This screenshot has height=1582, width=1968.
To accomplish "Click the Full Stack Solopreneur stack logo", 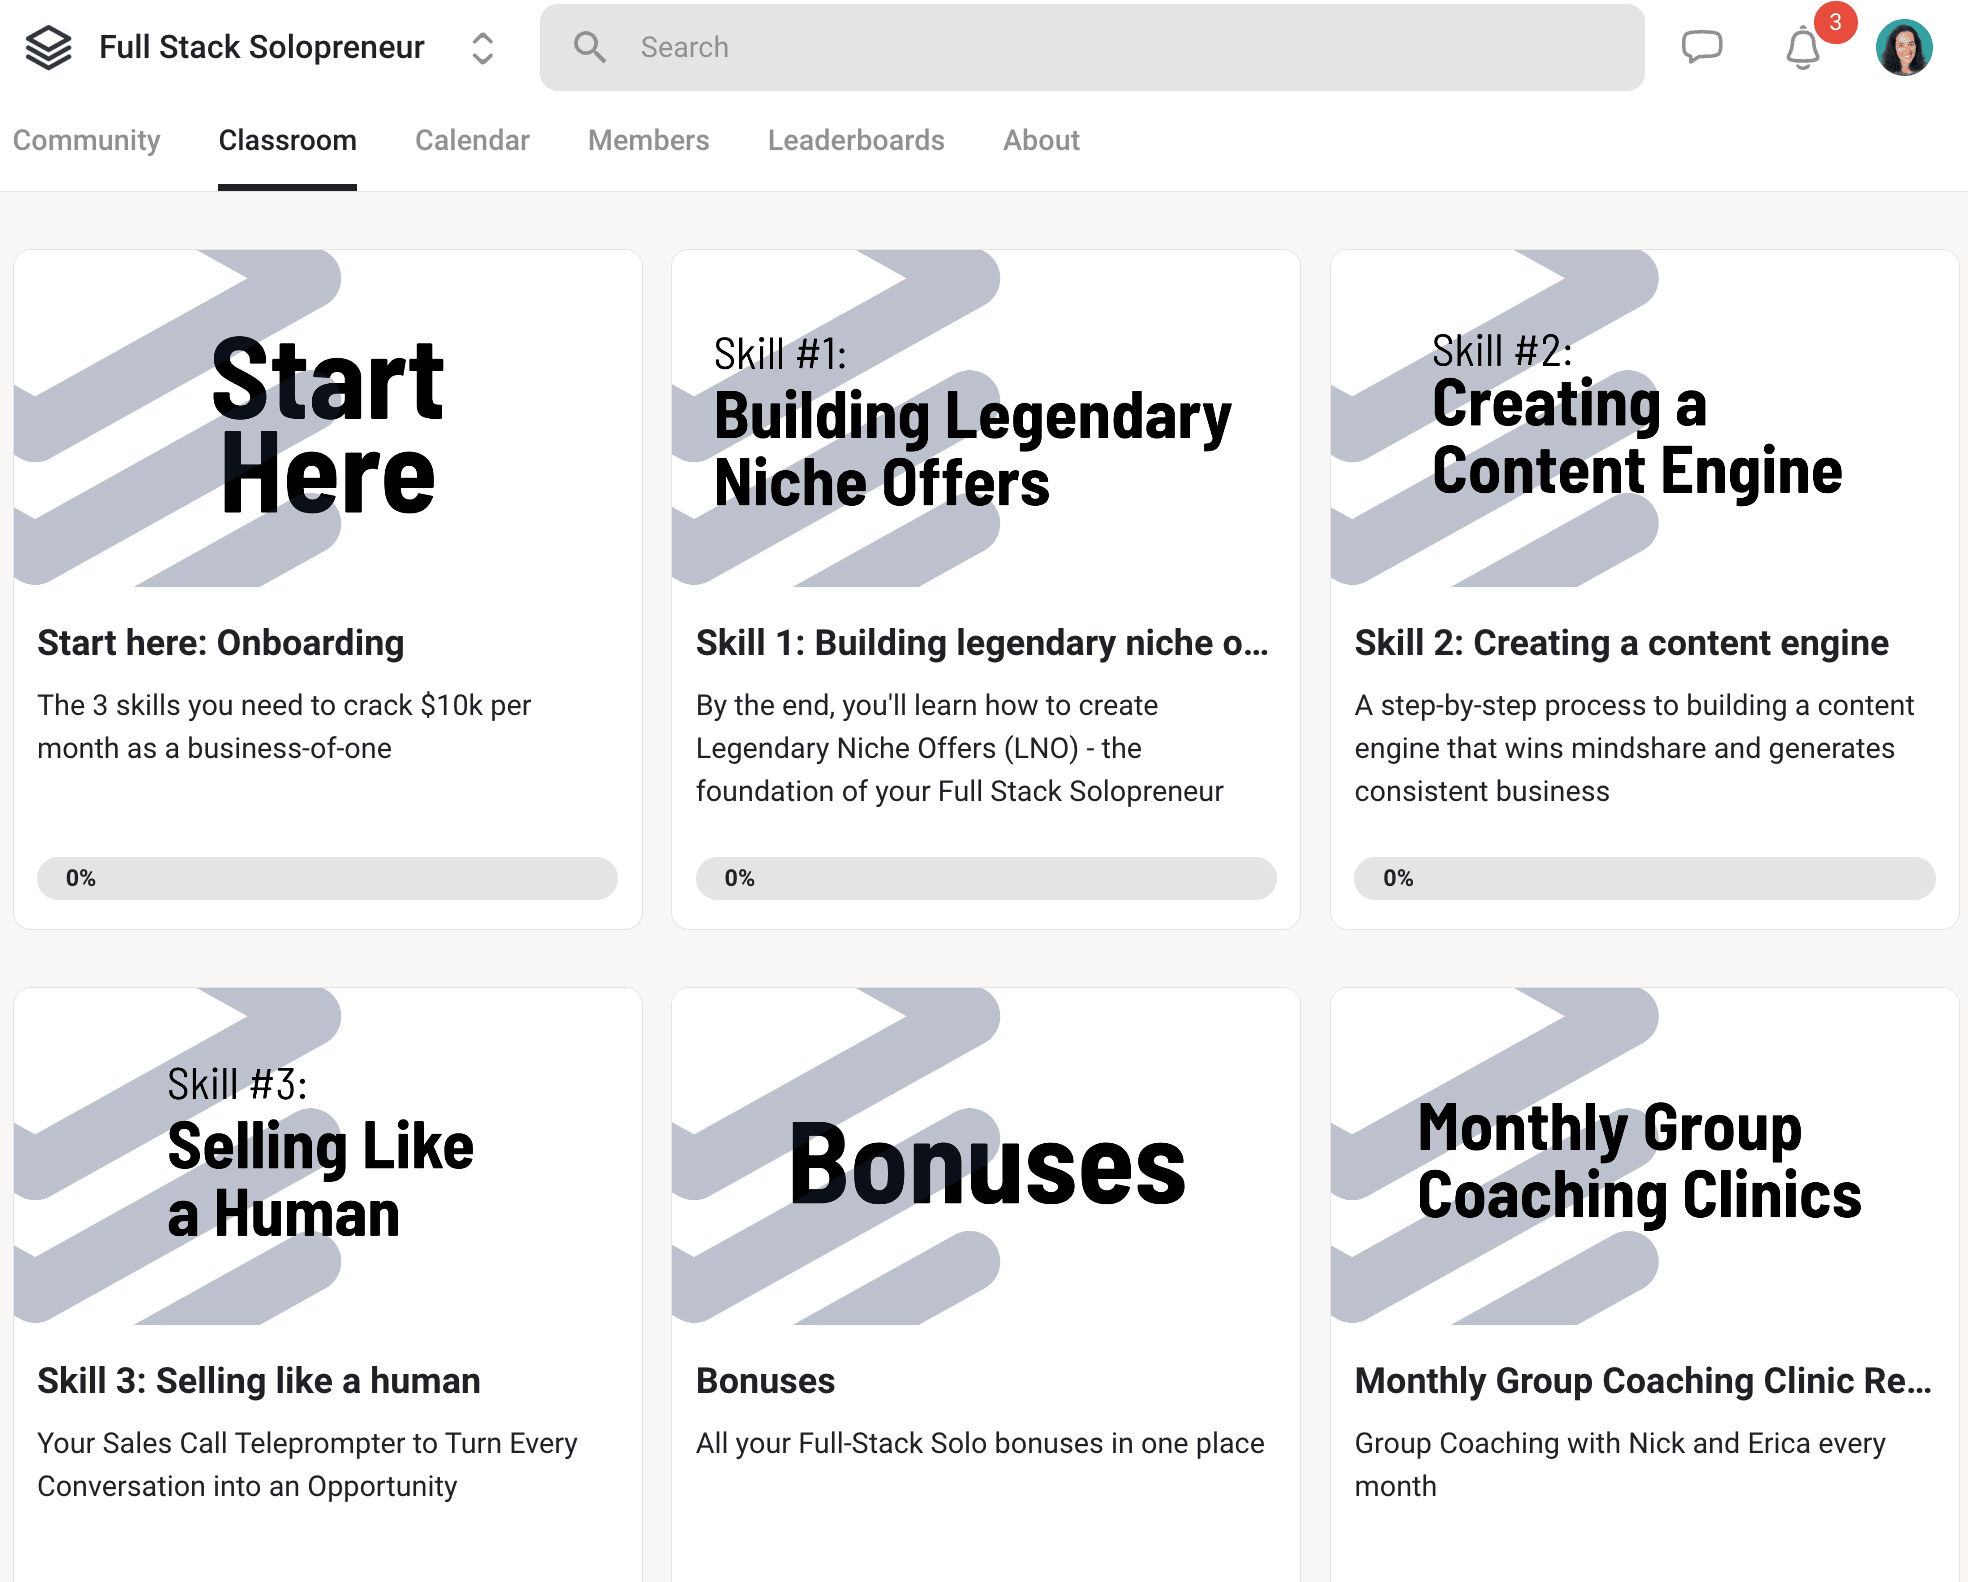I will point(49,47).
